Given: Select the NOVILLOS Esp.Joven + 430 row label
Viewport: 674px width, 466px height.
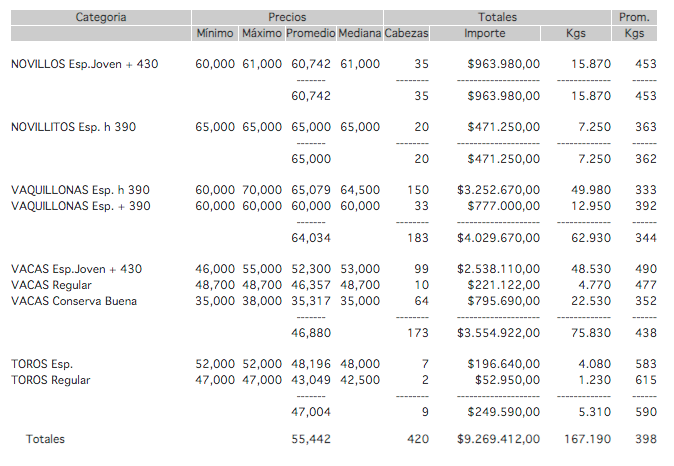Looking at the screenshot, I should 84,64.
